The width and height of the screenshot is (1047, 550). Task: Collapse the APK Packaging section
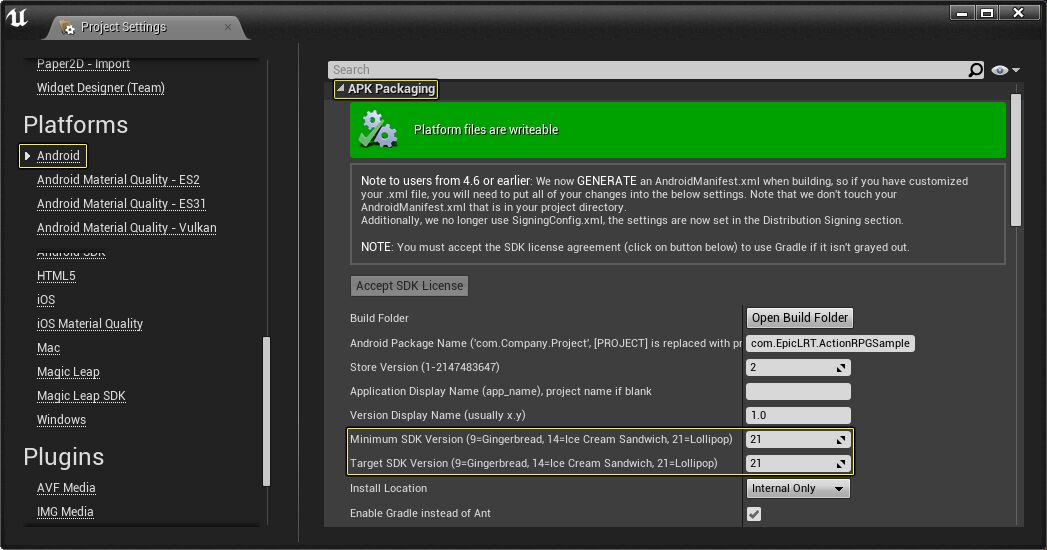pos(340,89)
